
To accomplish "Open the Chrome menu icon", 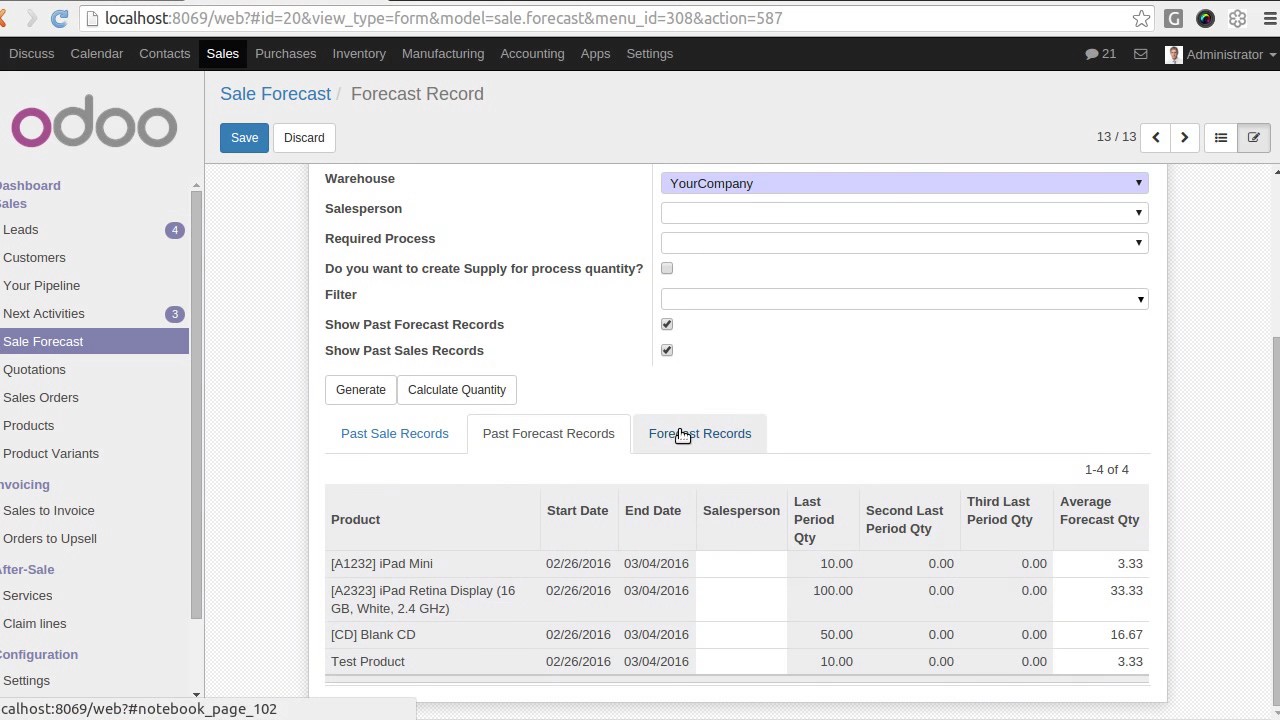I will click(1269, 18).
